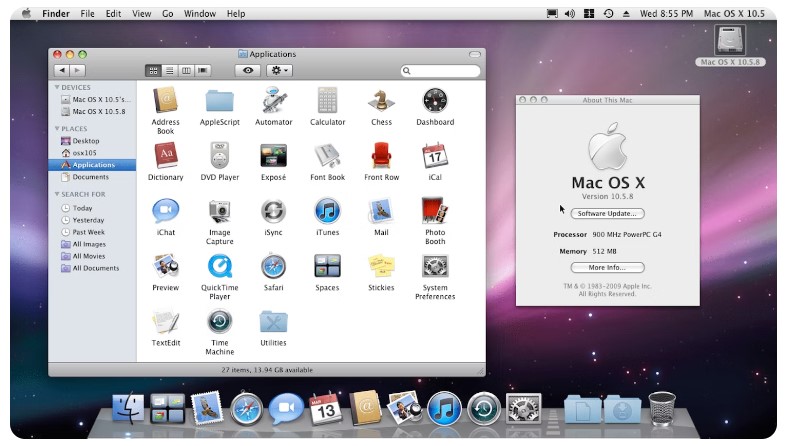Open the Action gear dropdown menu

[x=280, y=71]
